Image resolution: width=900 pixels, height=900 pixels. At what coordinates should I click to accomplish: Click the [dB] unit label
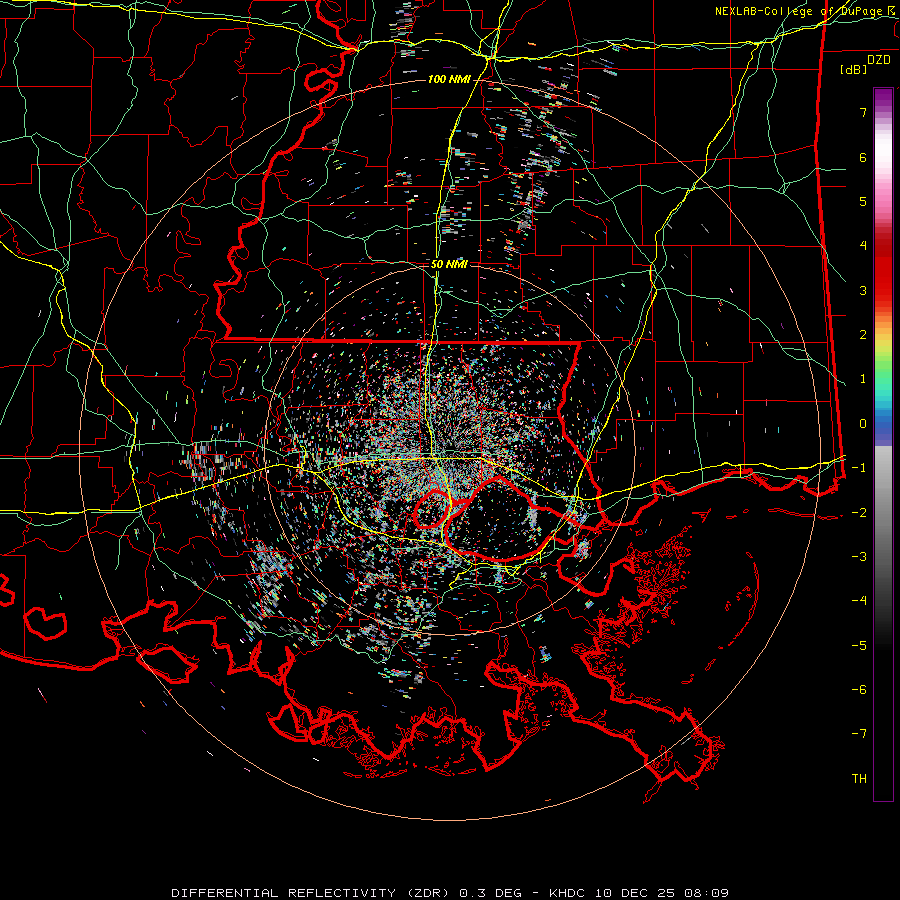coord(854,69)
